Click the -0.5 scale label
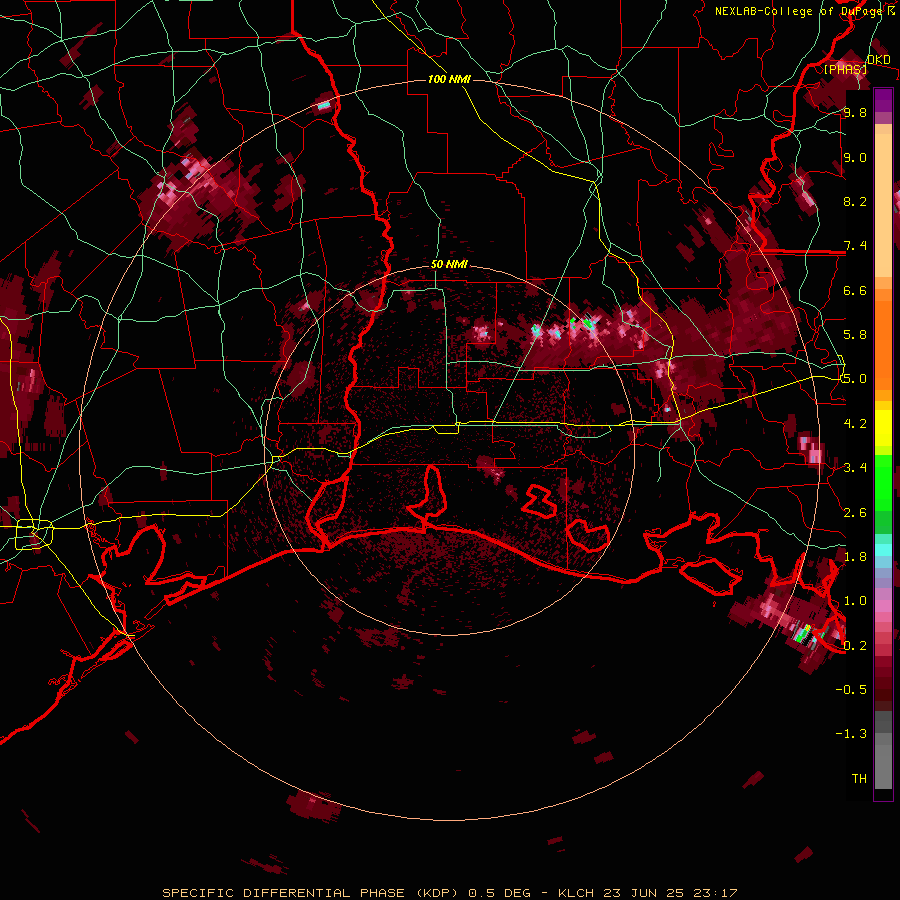 (x=851, y=690)
